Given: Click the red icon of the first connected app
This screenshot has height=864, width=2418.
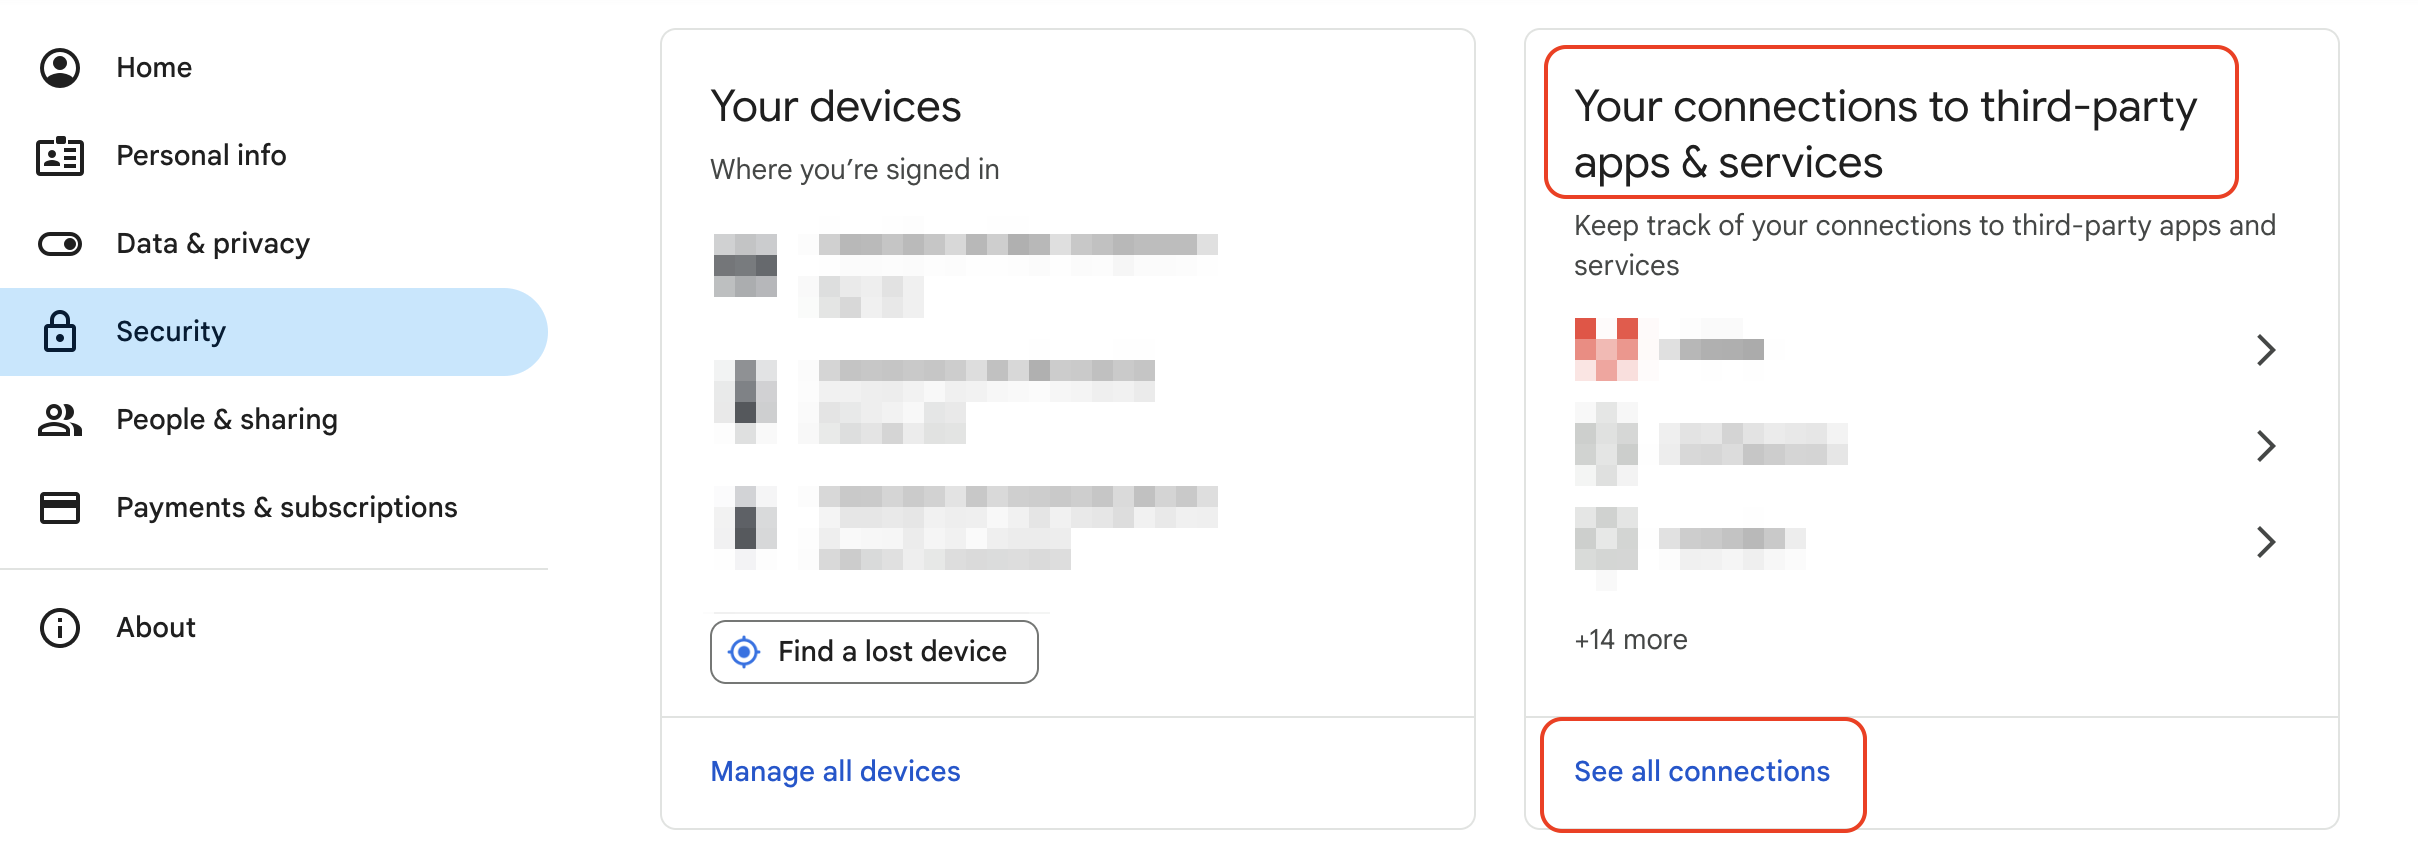Looking at the screenshot, I should (x=1605, y=349).
